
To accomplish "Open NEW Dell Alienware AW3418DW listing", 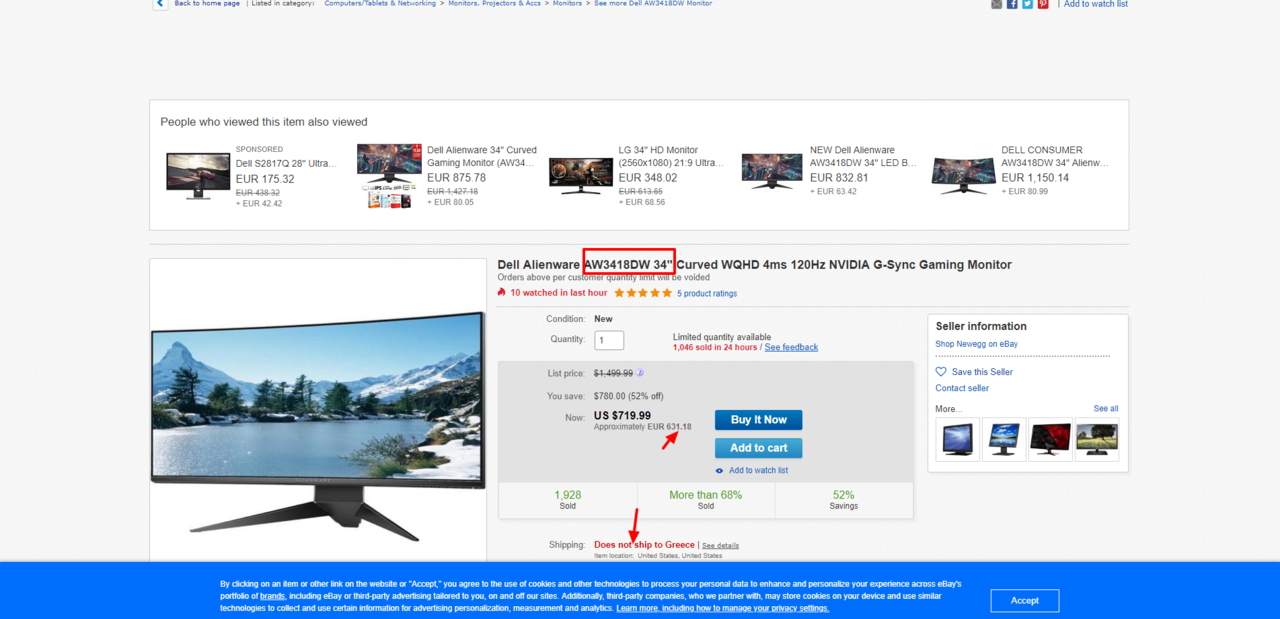I will coord(863,156).
